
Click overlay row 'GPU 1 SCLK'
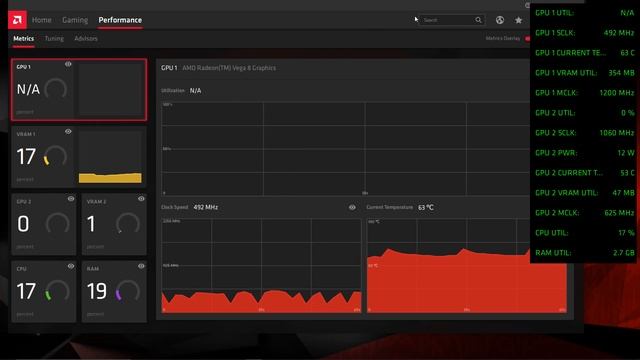(584, 33)
